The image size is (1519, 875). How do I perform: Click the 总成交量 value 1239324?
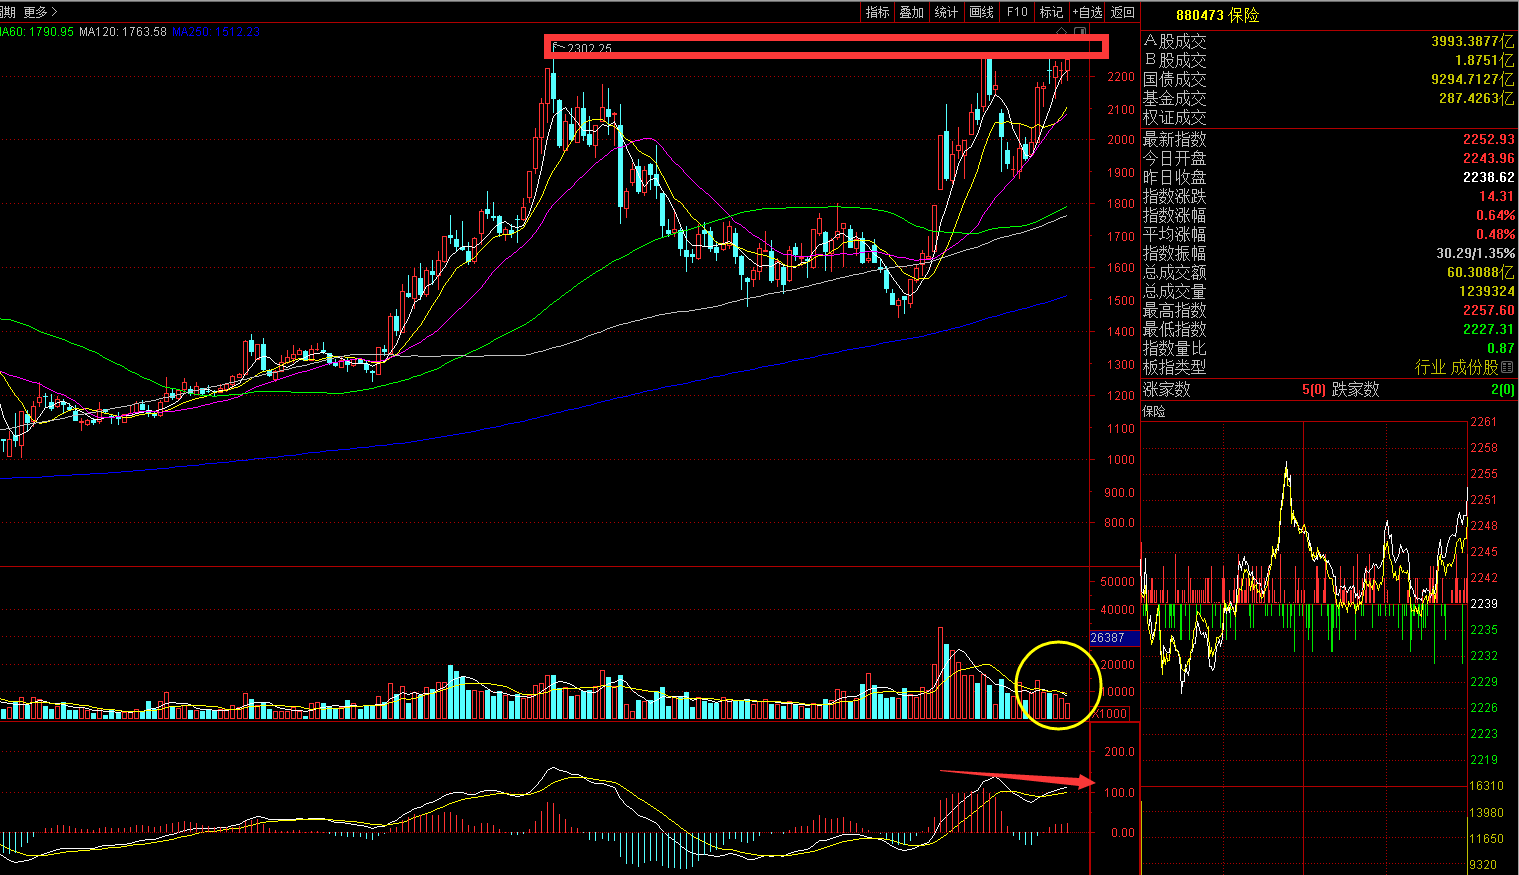click(x=1487, y=291)
